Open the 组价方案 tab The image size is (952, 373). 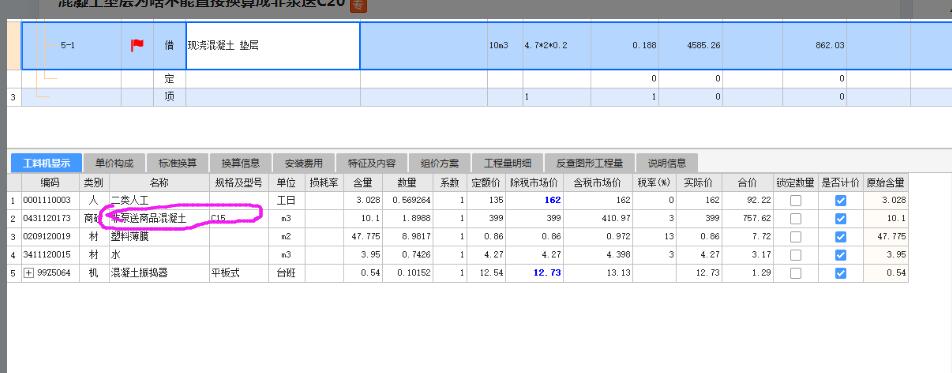(440, 163)
